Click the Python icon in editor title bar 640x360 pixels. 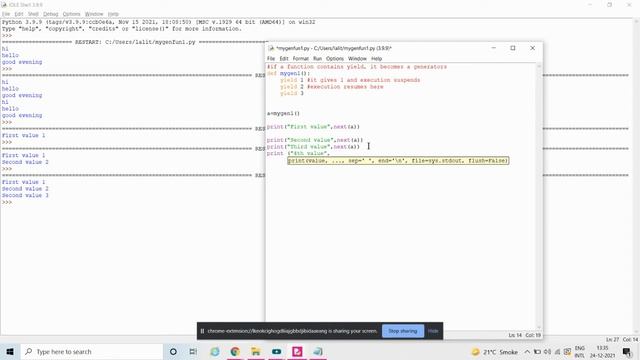pos(271,48)
